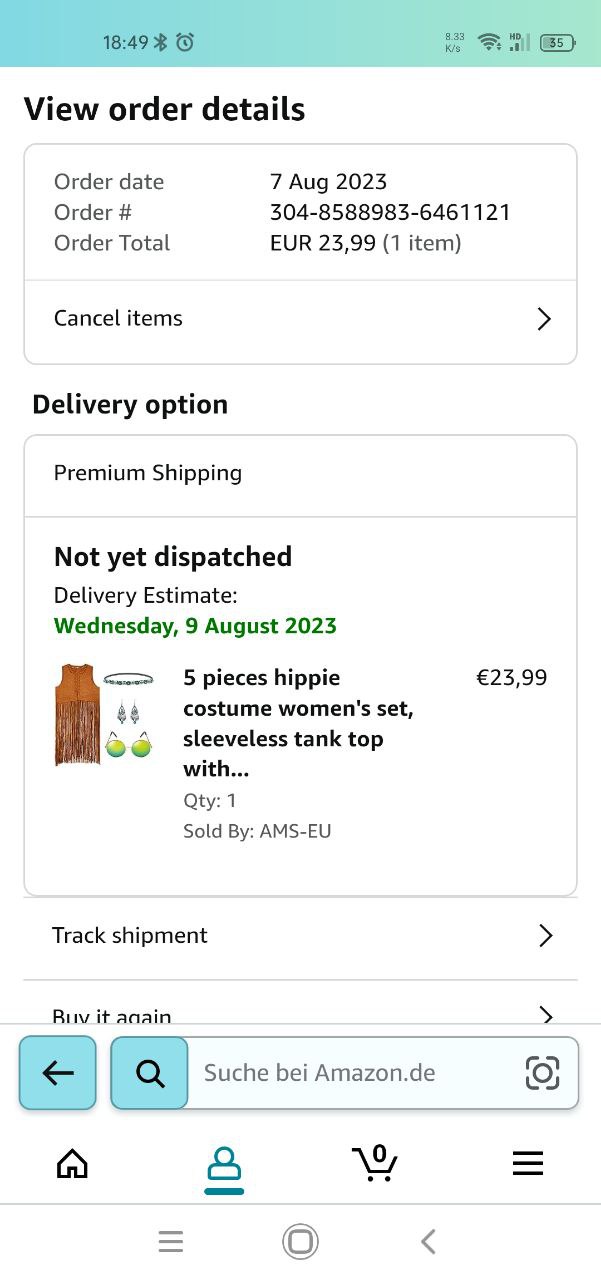Tap the Buy it again row
This screenshot has height=1280, width=601.
point(112,1014)
